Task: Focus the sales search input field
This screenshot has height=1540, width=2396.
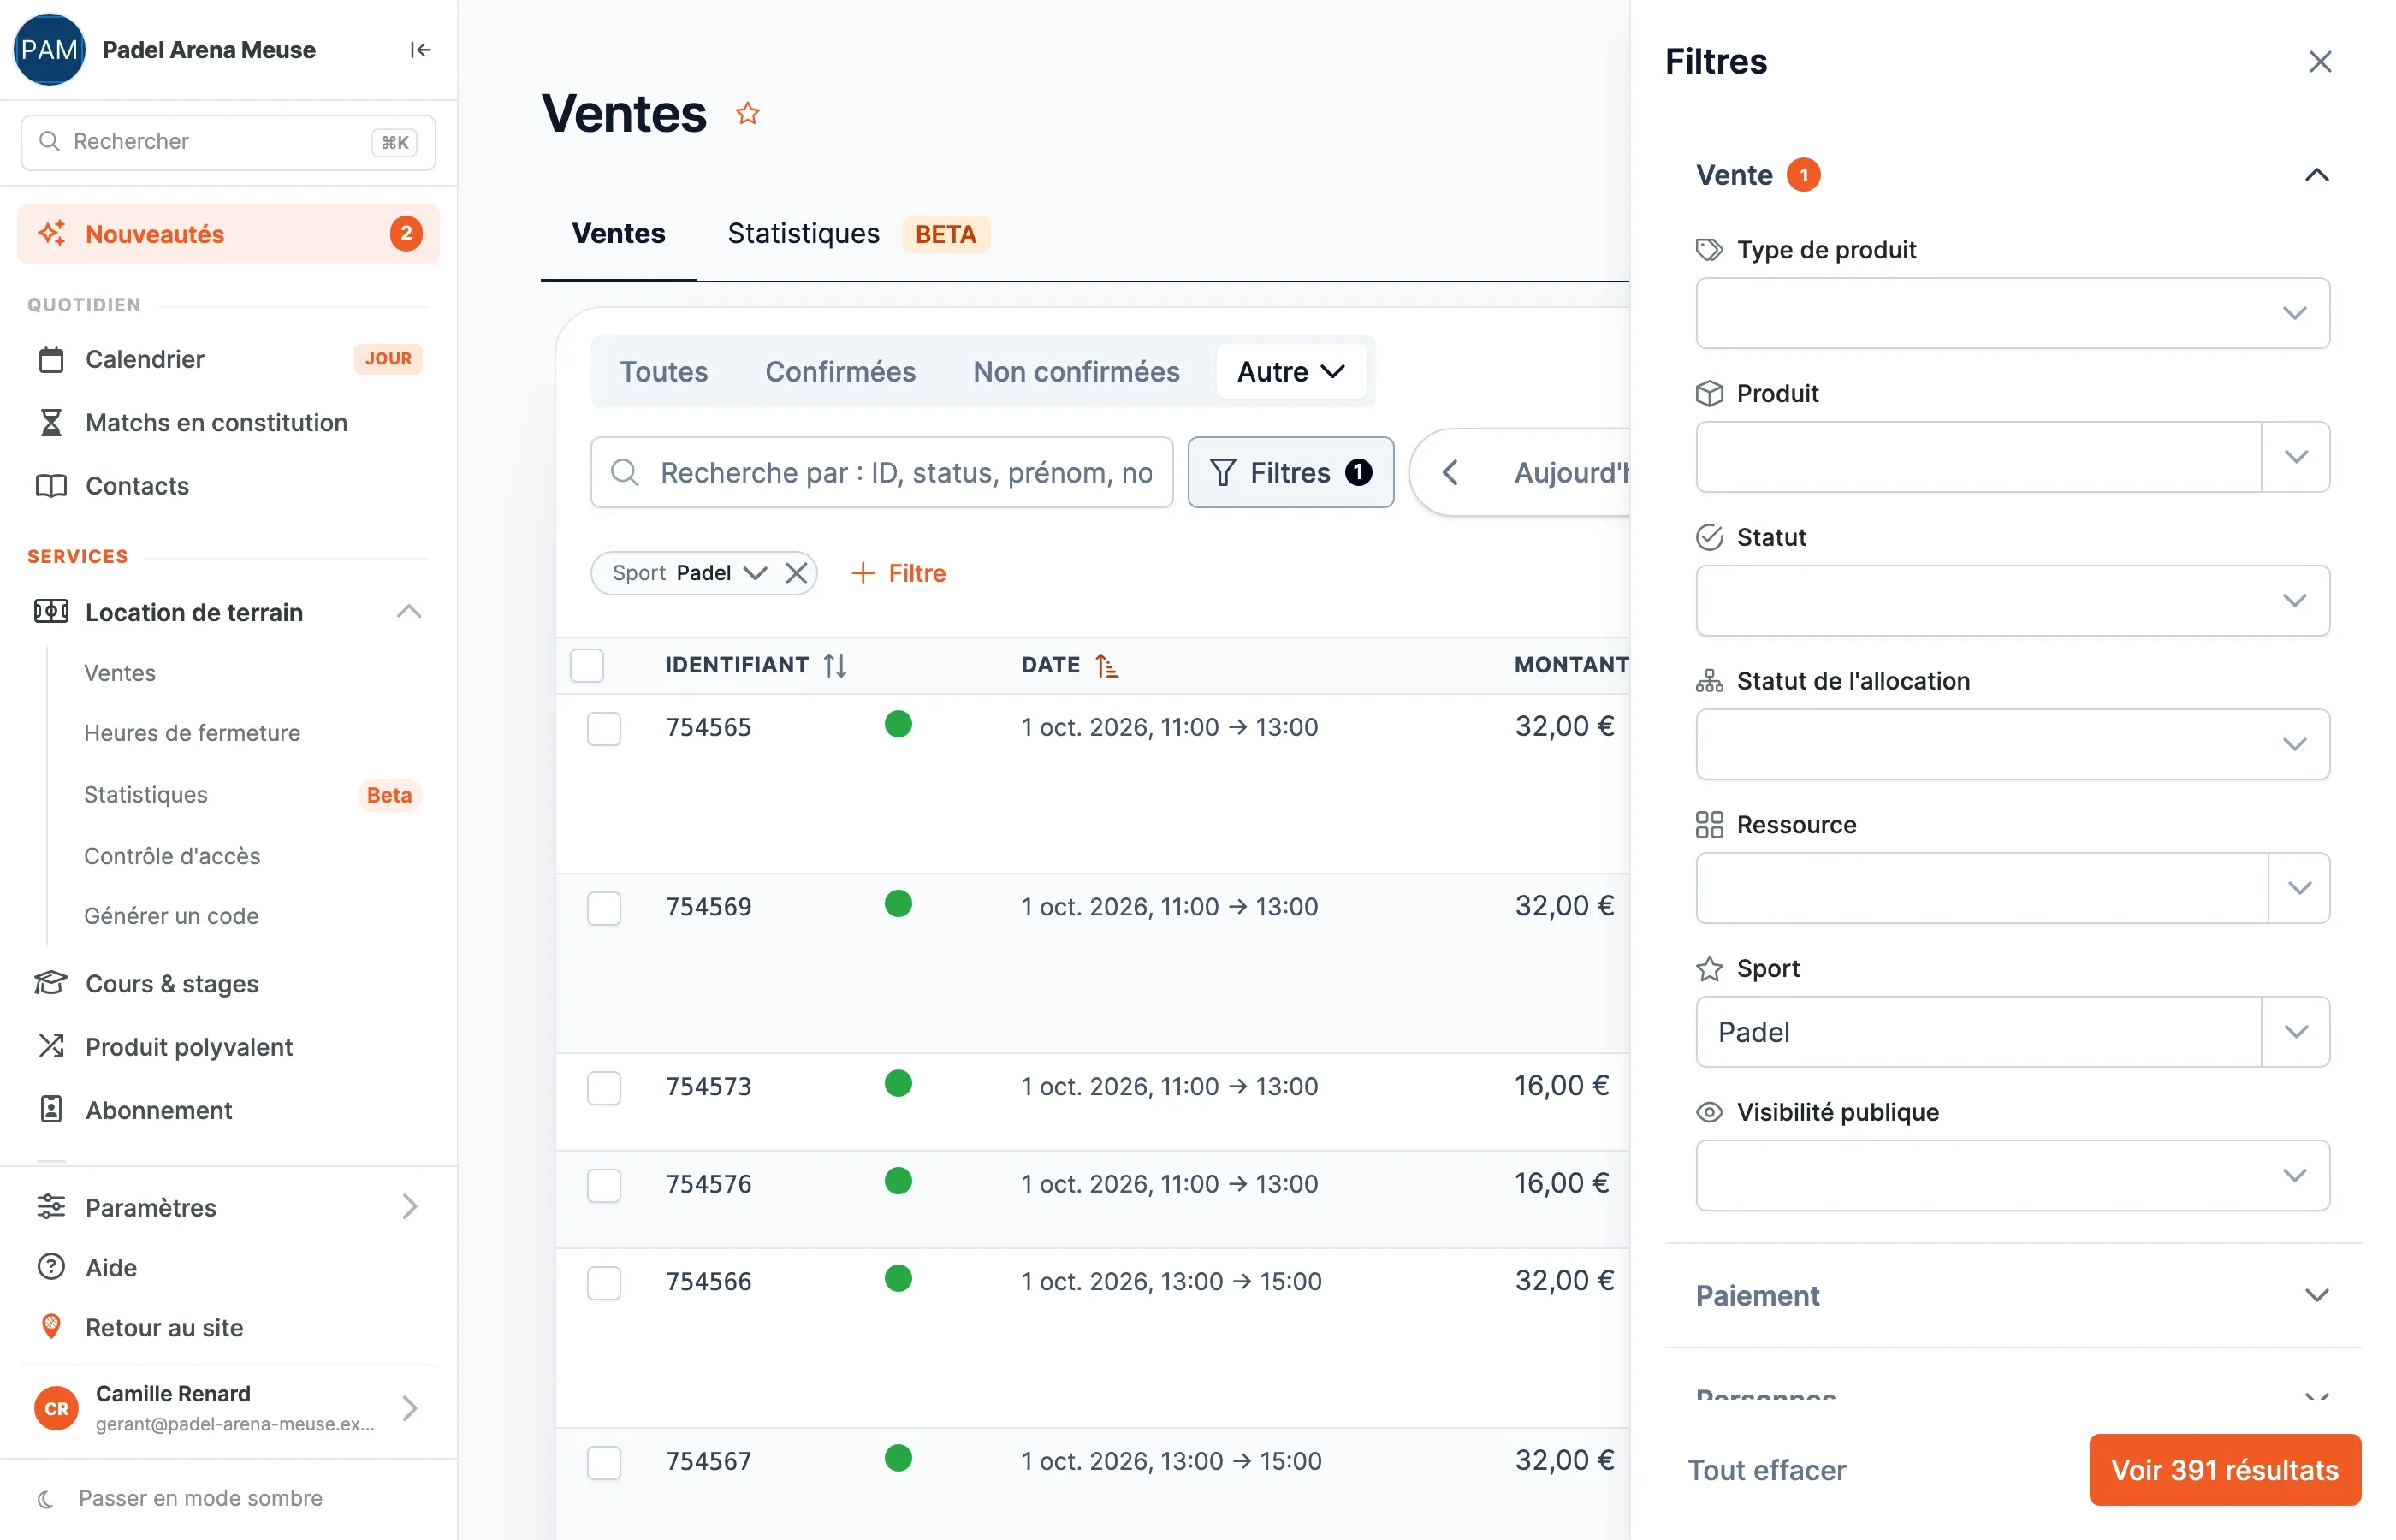Action: (x=881, y=472)
